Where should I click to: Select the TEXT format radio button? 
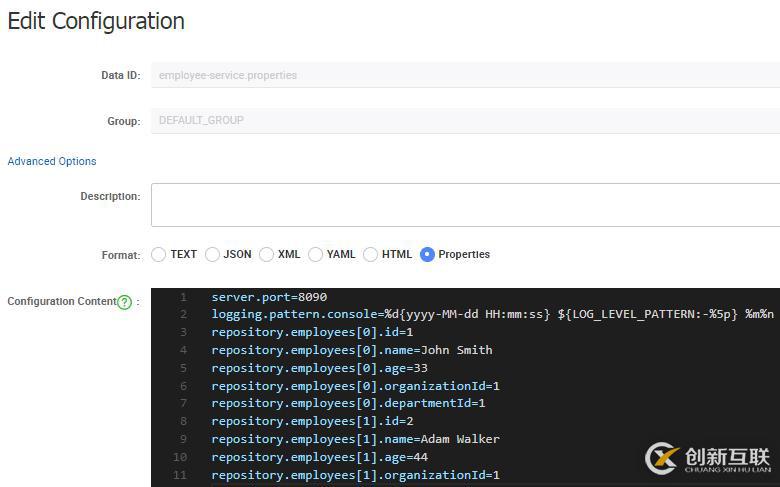(x=158, y=254)
